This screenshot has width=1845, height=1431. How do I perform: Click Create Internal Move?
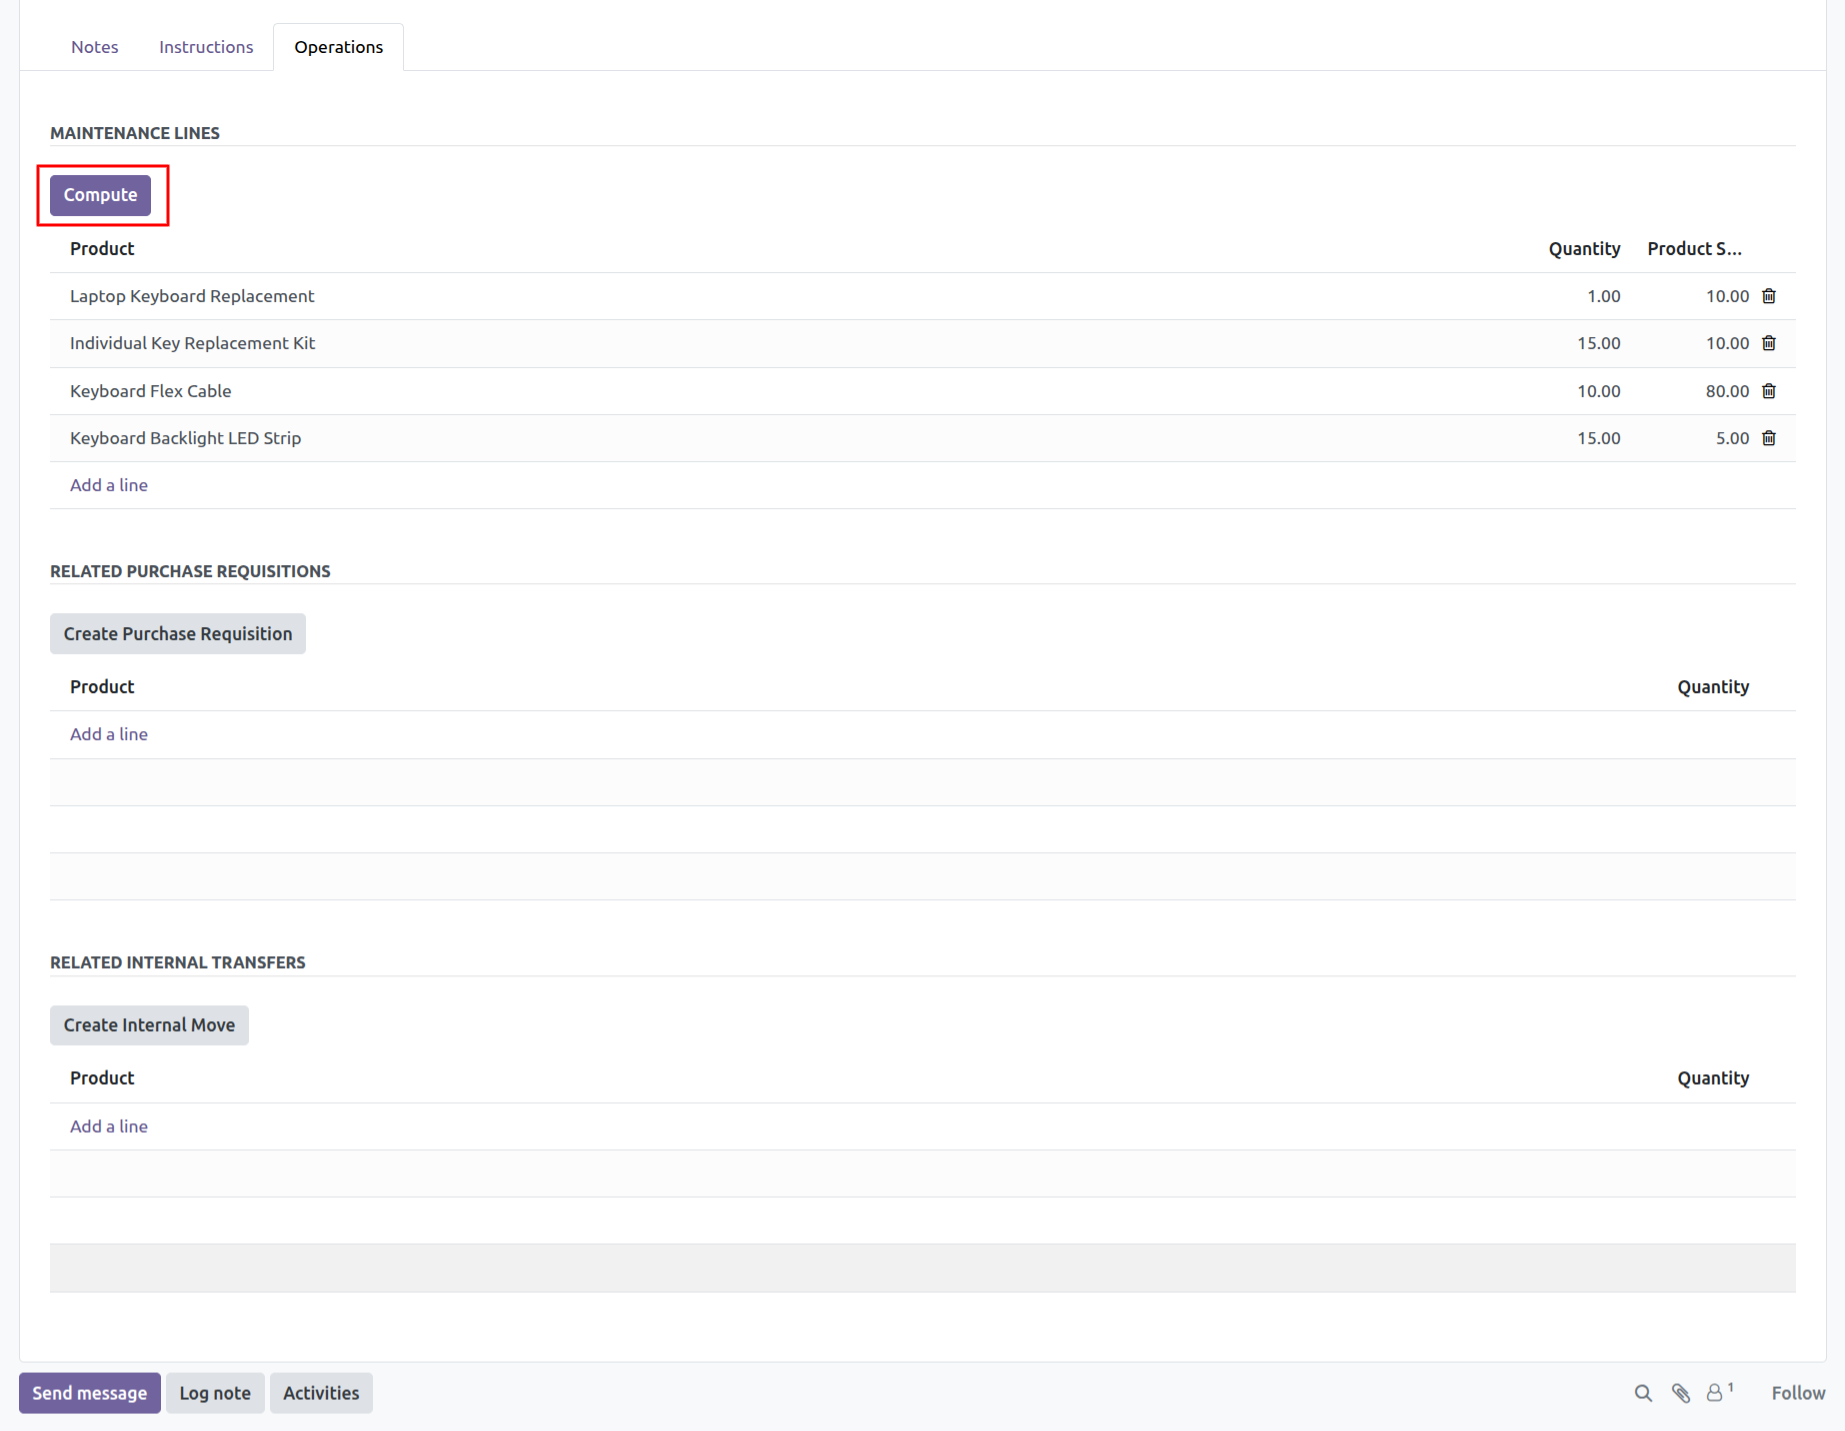pyautogui.click(x=149, y=1025)
